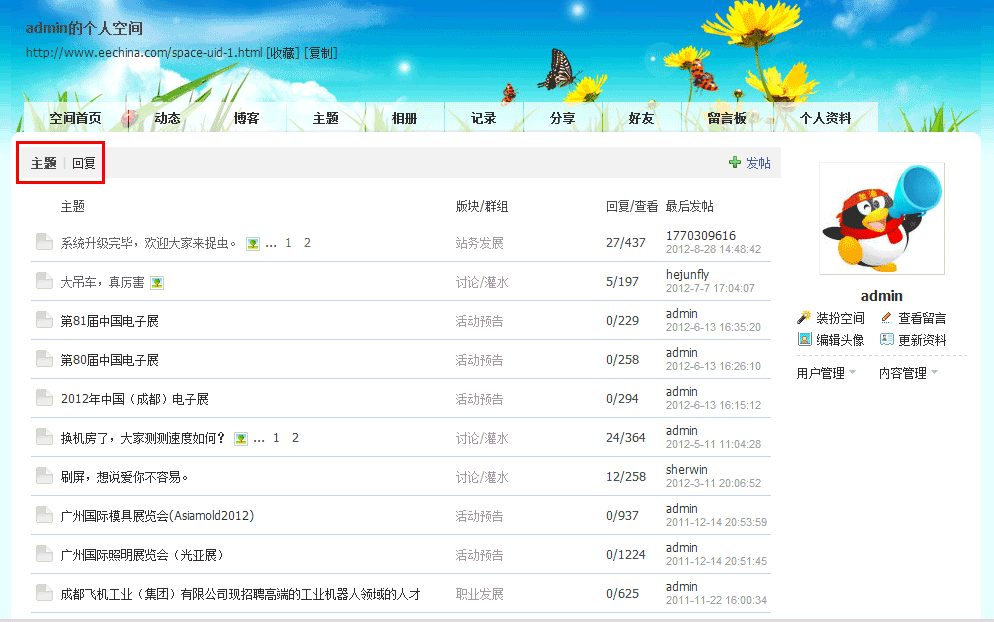Click the 装扮空间 paintbrush icon
The image size is (994, 622).
click(804, 318)
